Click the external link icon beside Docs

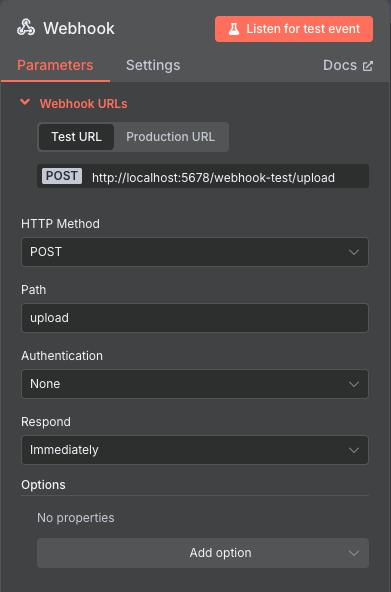[x=368, y=66]
